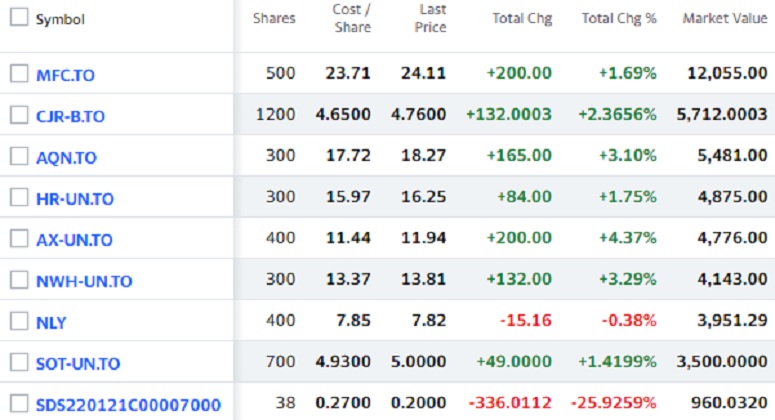Select the -15.16 total change cell
The height and width of the screenshot is (420, 775).
pyautogui.click(x=525, y=320)
